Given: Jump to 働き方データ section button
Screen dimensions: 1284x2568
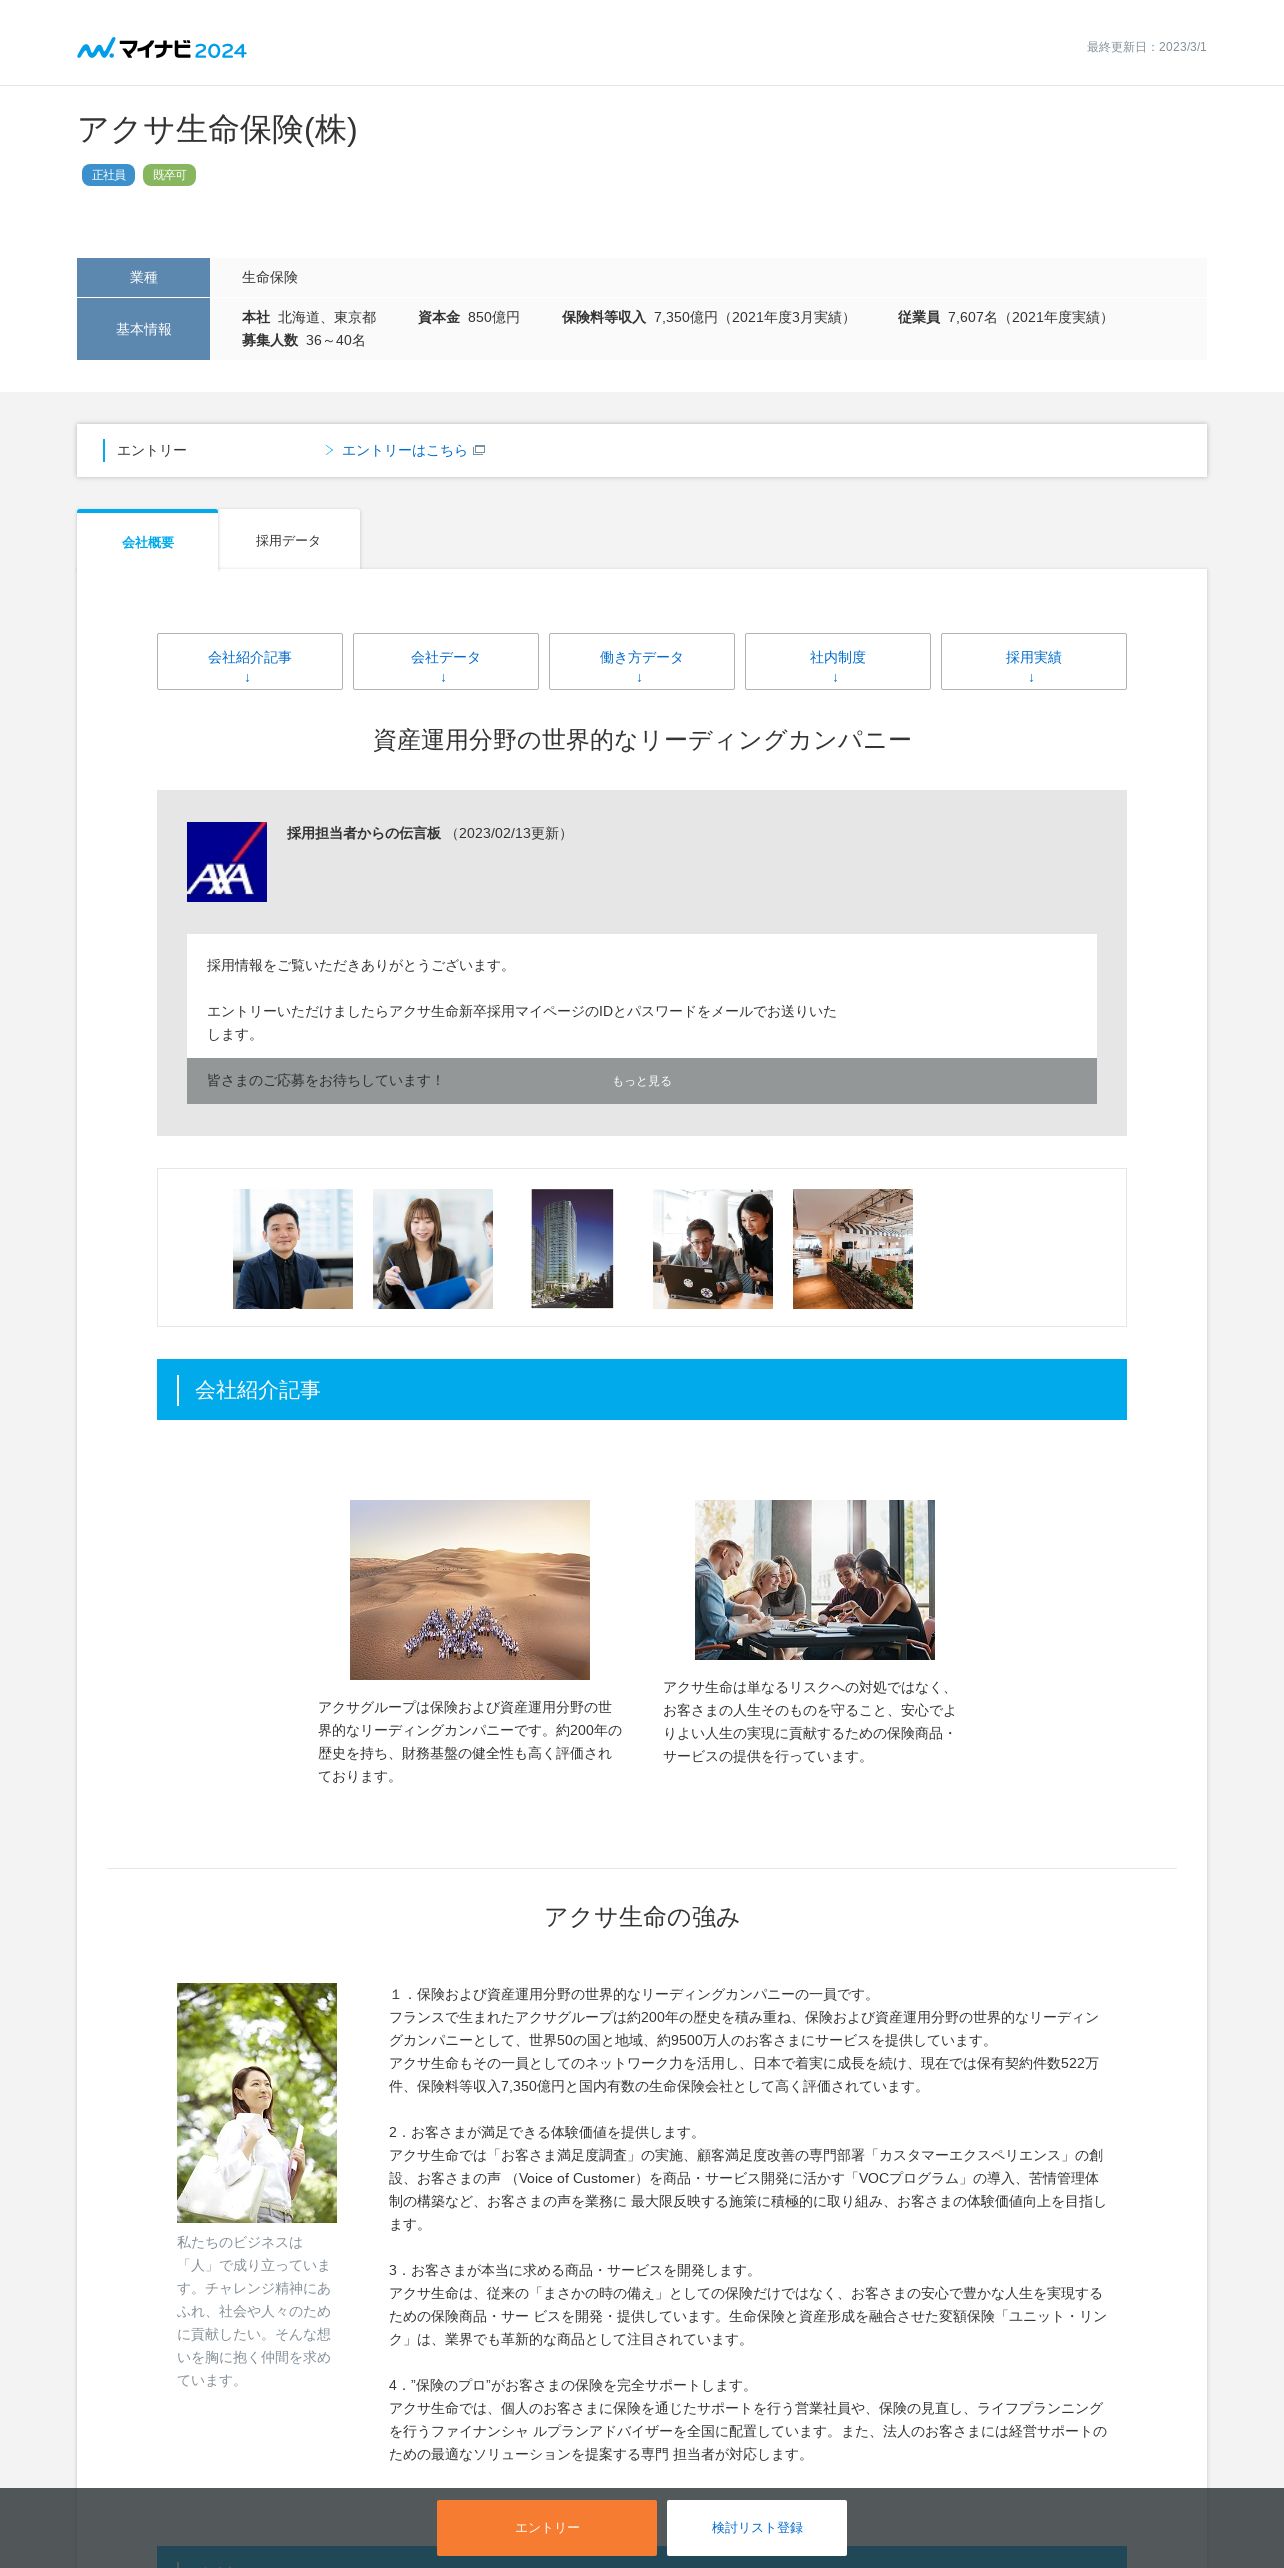Looking at the screenshot, I should 642,661.
